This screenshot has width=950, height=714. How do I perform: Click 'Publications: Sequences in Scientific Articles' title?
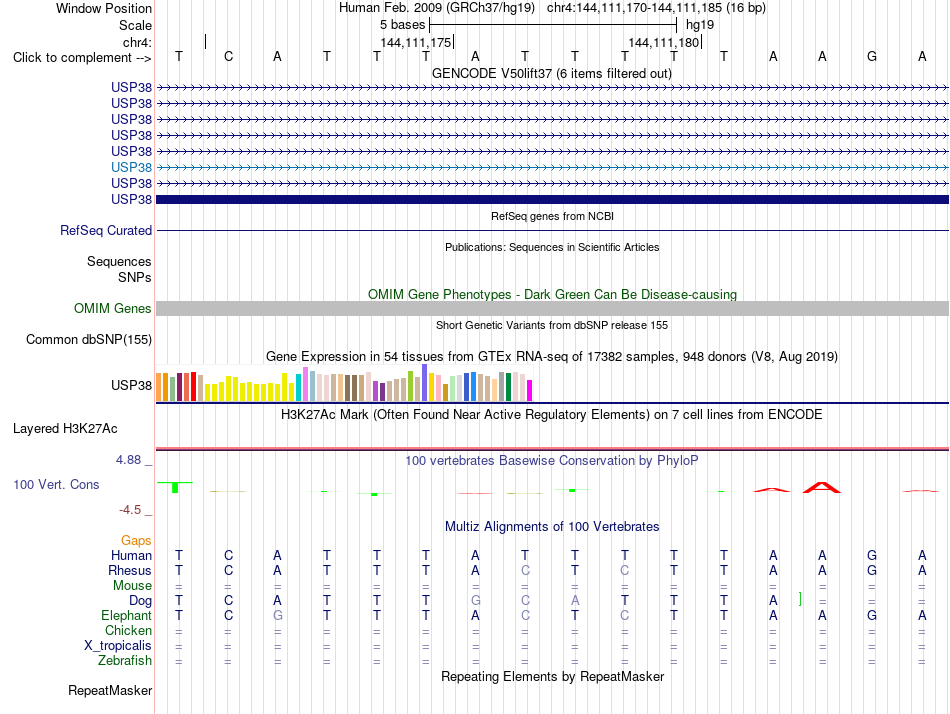click(x=552, y=247)
